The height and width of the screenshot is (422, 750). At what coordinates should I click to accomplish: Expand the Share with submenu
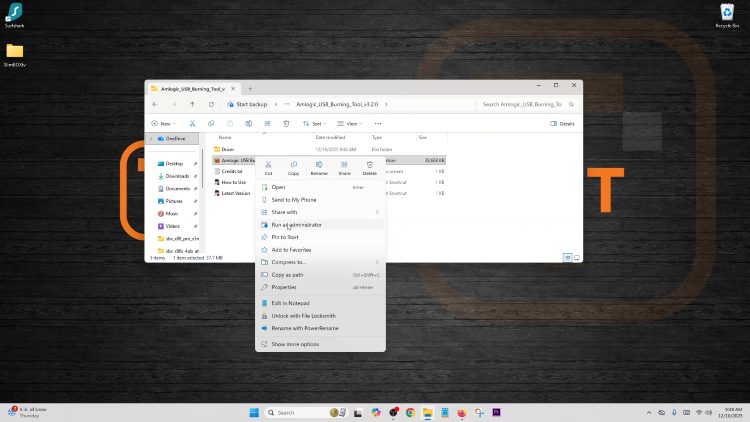(320, 212)
